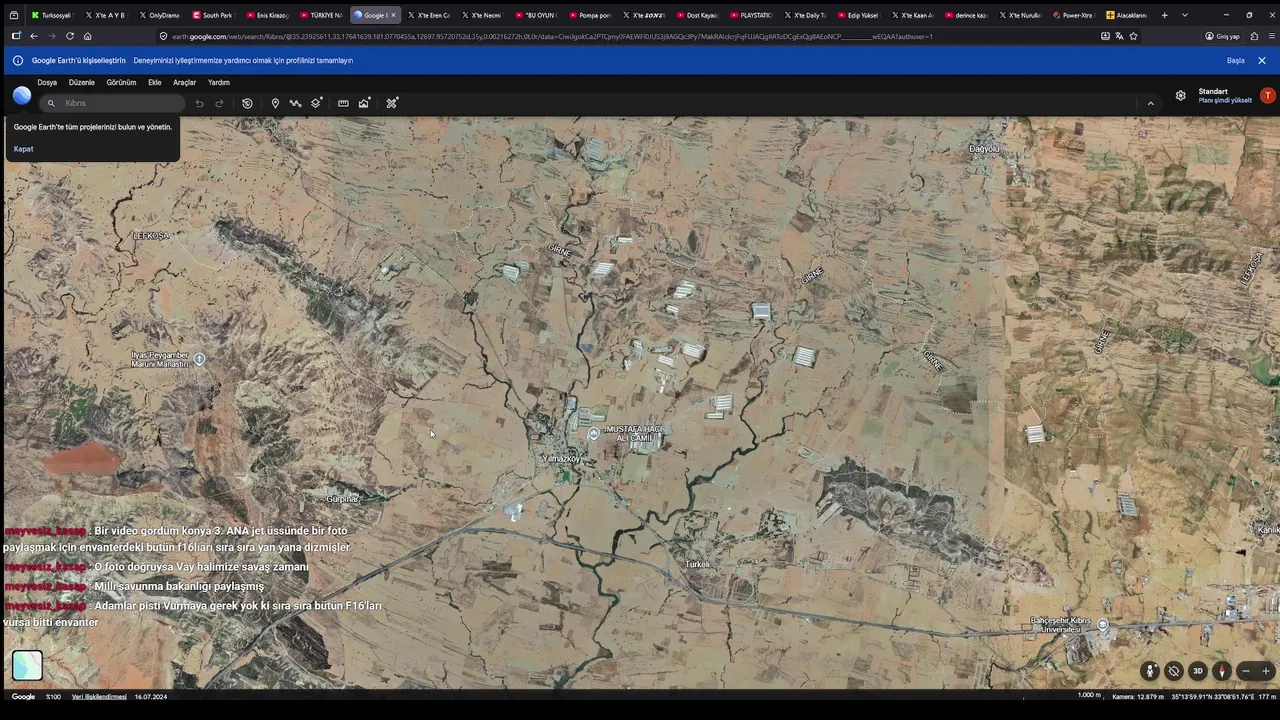
Task: Click the browser home icon
Action: pyautogui.click(x=87, y=36)
